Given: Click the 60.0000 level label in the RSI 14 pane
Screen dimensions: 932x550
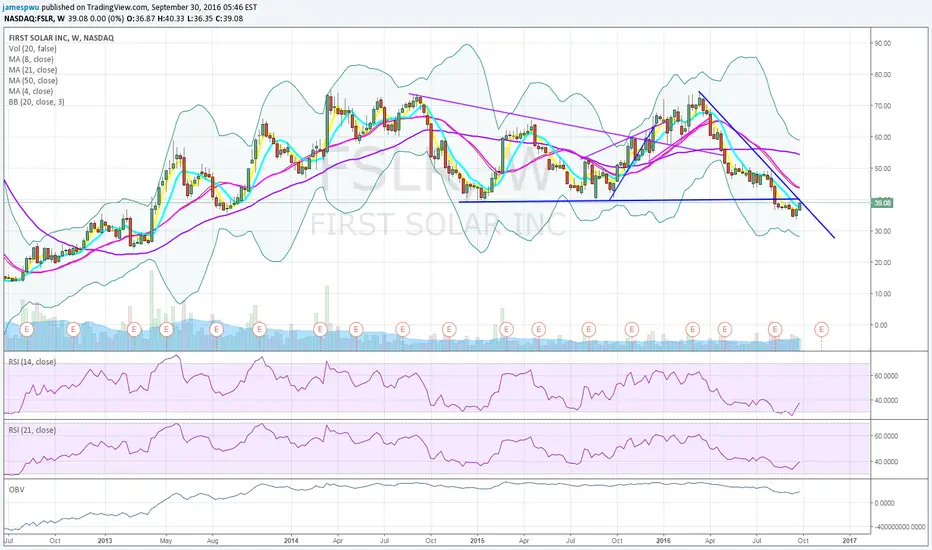Looking at the screenshot, I should click(x=885, y=376).
